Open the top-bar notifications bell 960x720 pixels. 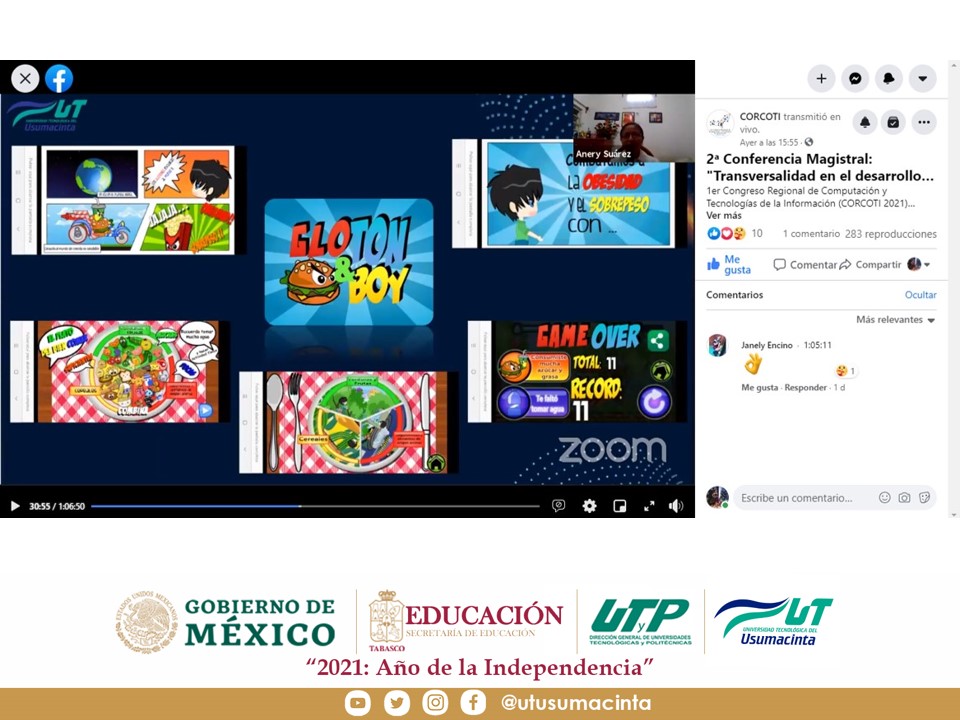[x=889, y=78]
